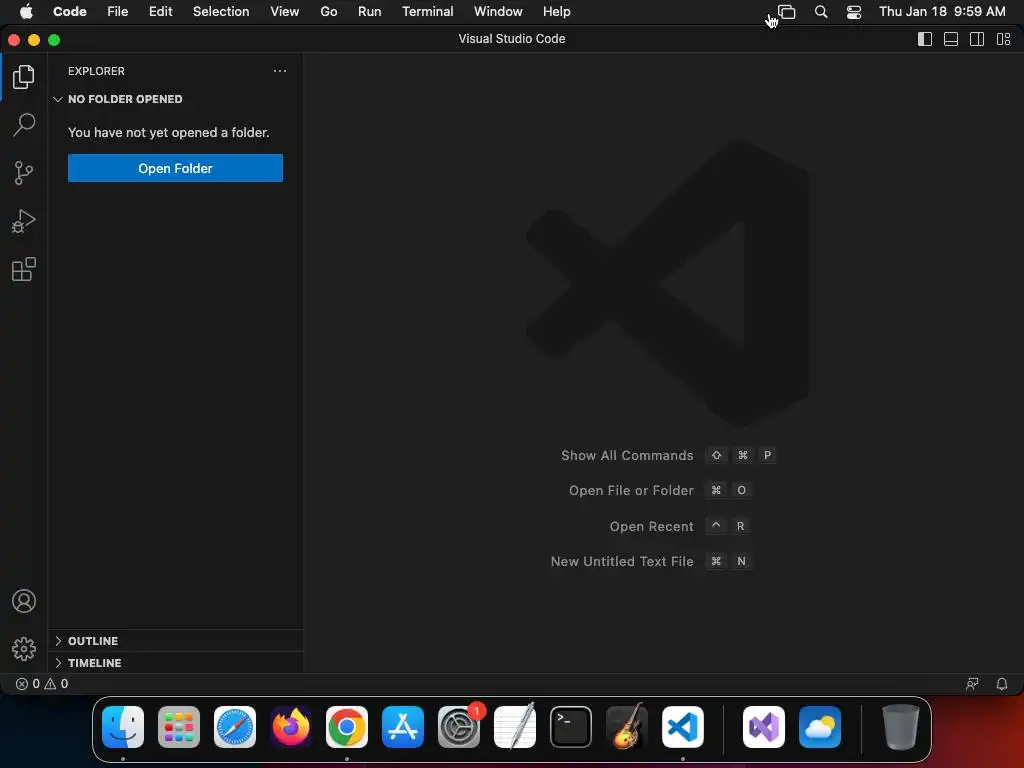Screen dimensions: 1024x768
Task: Open the Edit menu
Action: click(x=161, y=12)
